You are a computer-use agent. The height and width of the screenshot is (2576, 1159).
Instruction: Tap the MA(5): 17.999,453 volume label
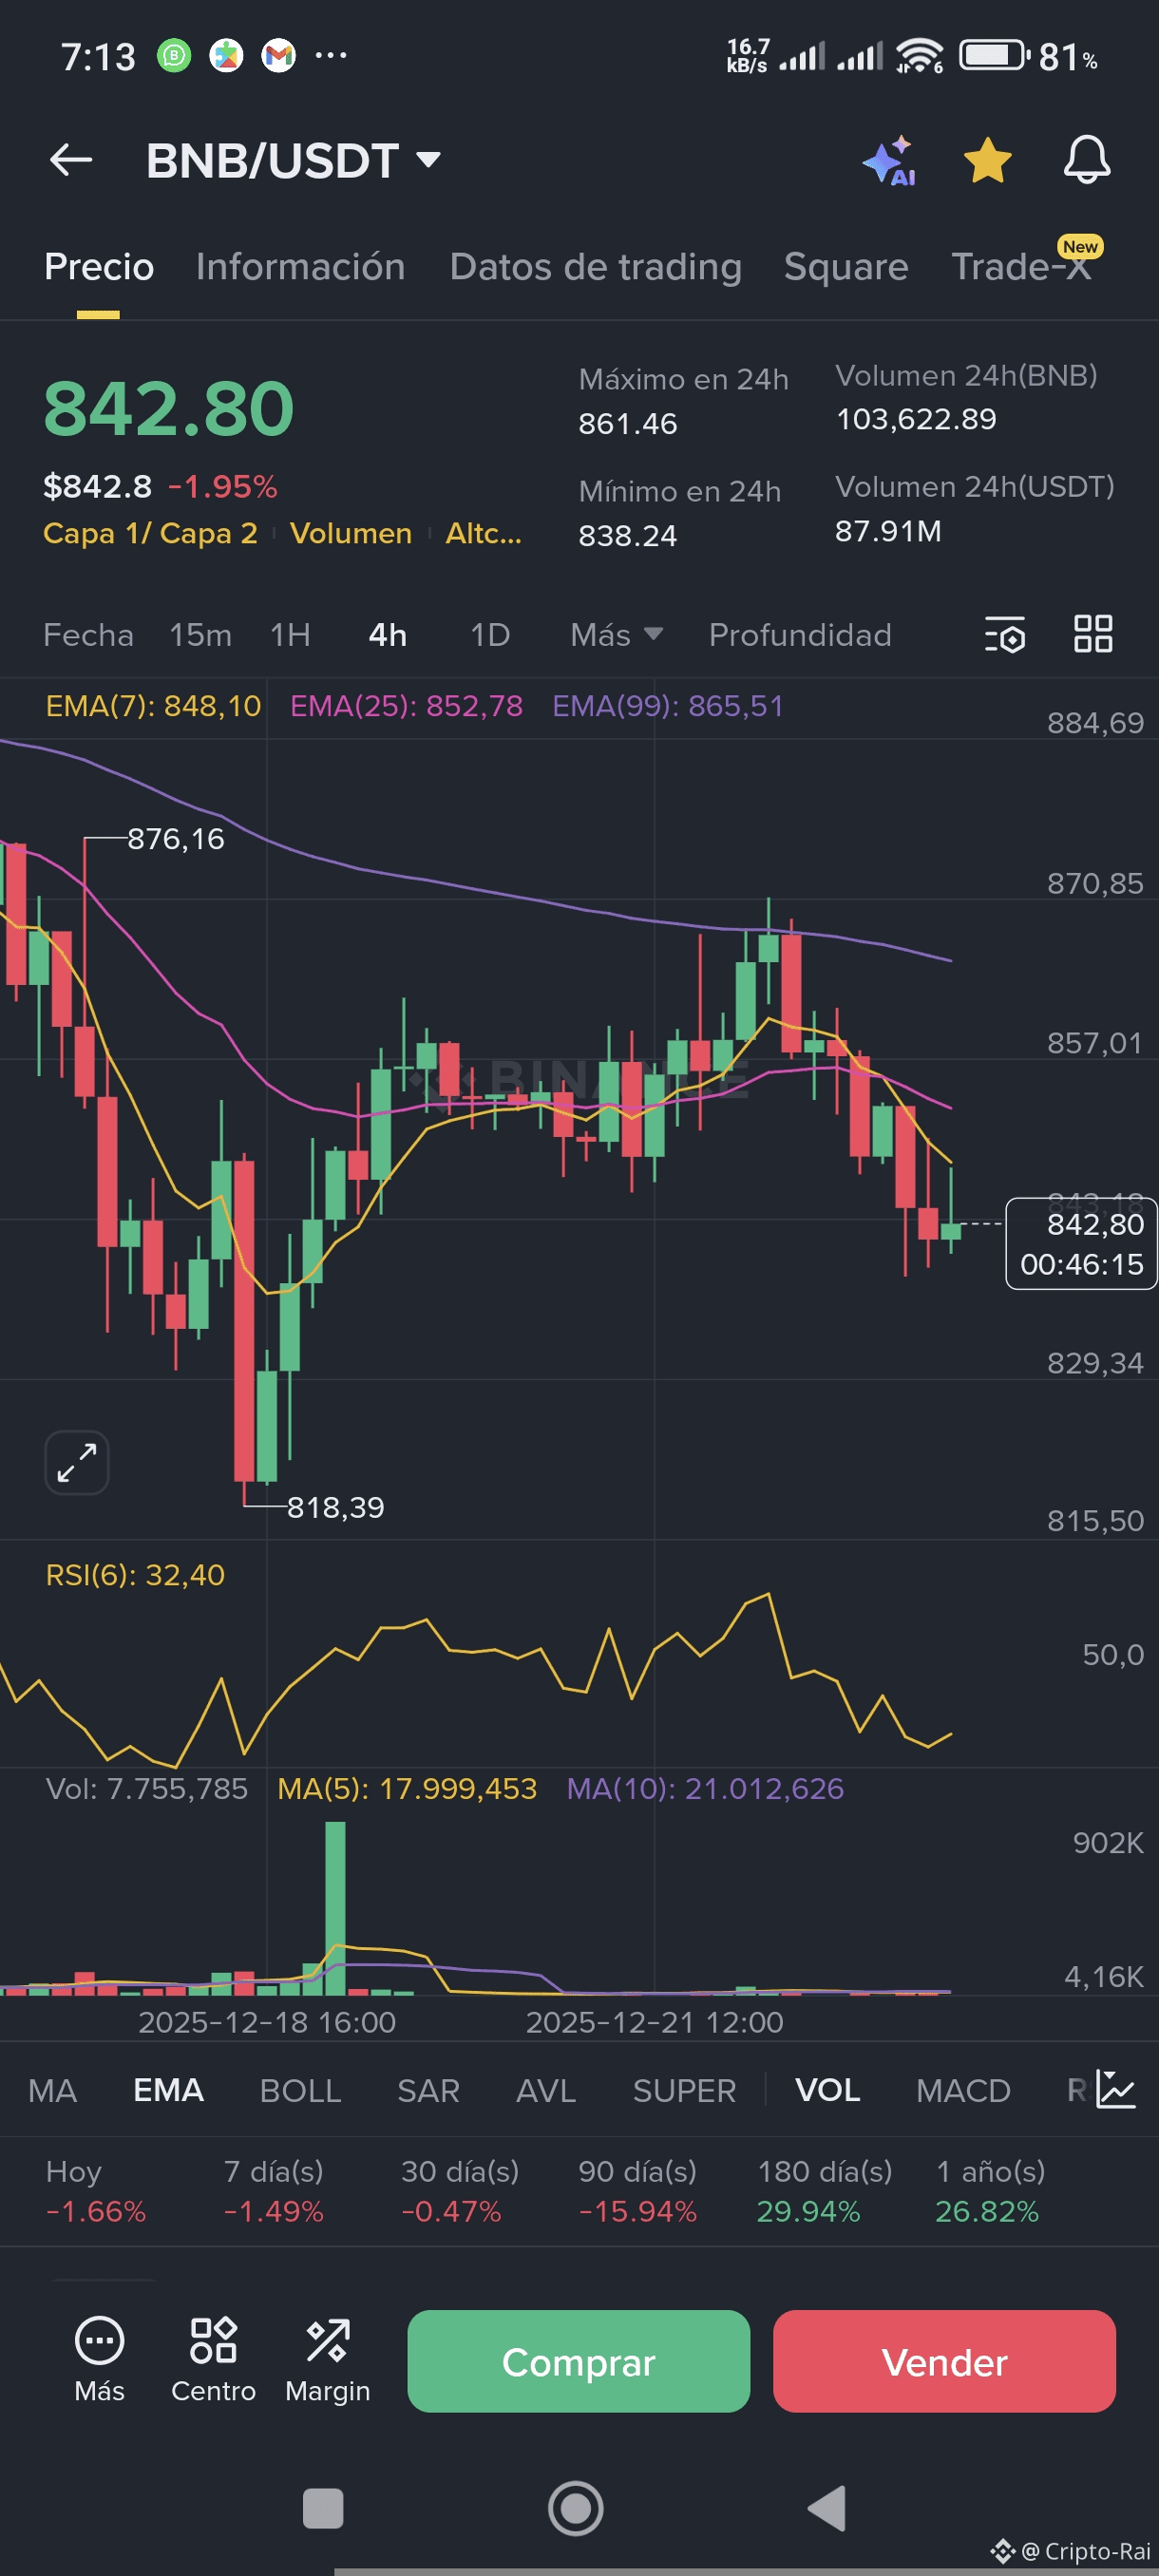407,1788
